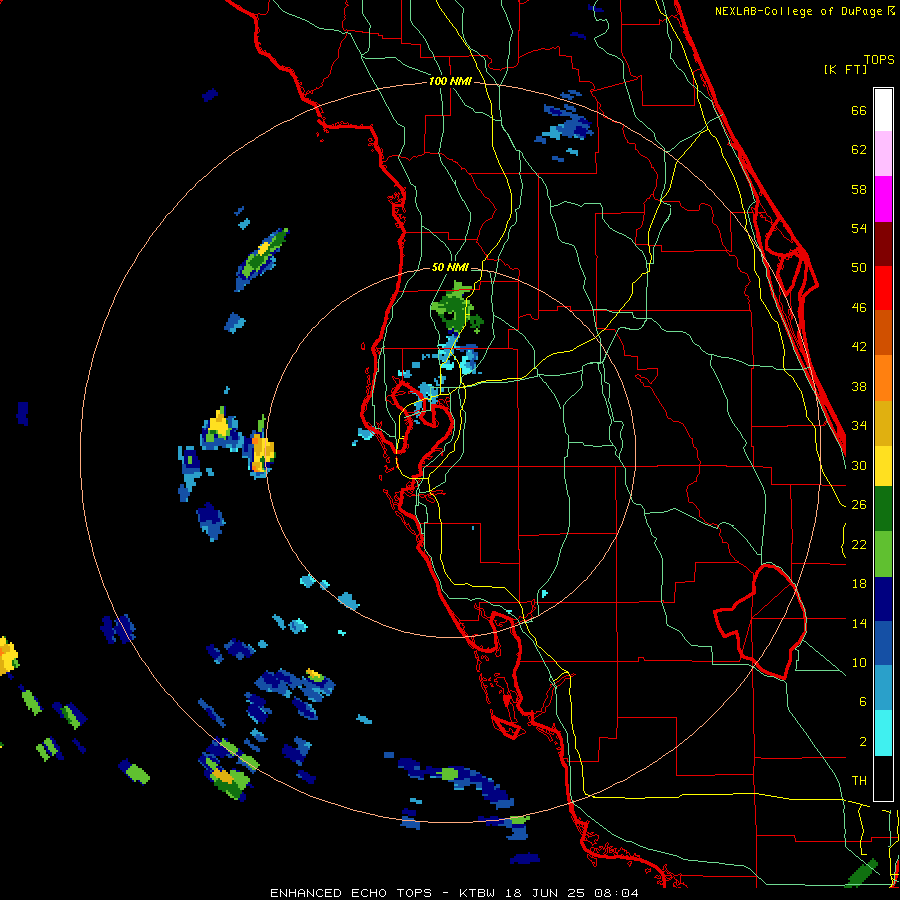Select the white color swatch in the legend
The image size is (900, 900).
click(883, 110)
